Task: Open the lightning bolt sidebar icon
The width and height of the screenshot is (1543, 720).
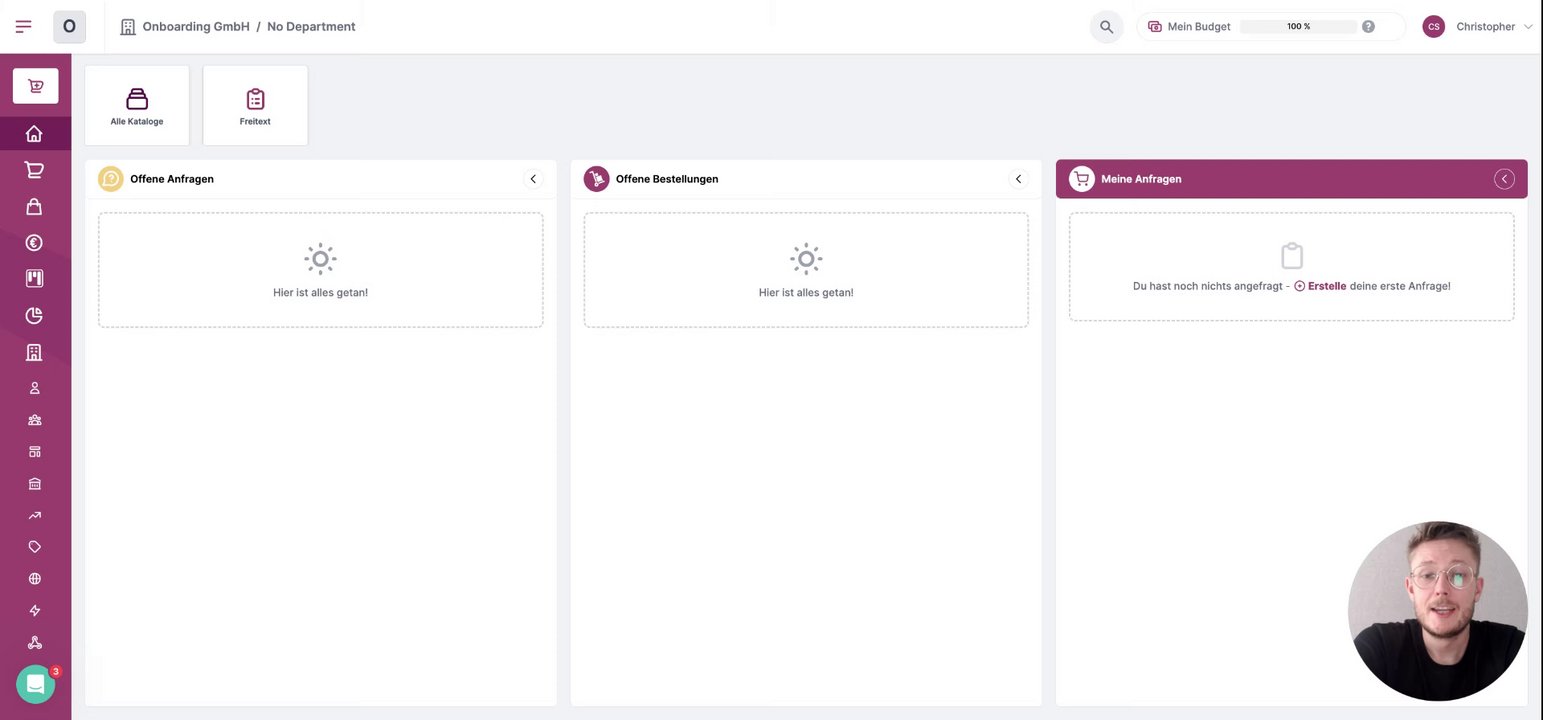Action: [35, 611]
